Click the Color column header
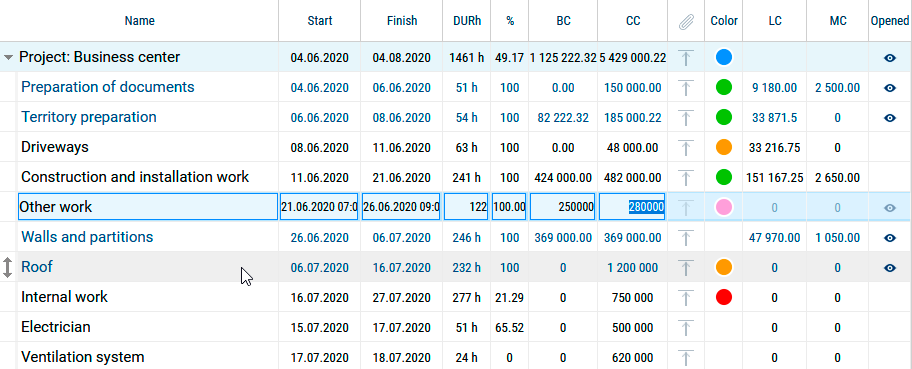 pos(724,21)
